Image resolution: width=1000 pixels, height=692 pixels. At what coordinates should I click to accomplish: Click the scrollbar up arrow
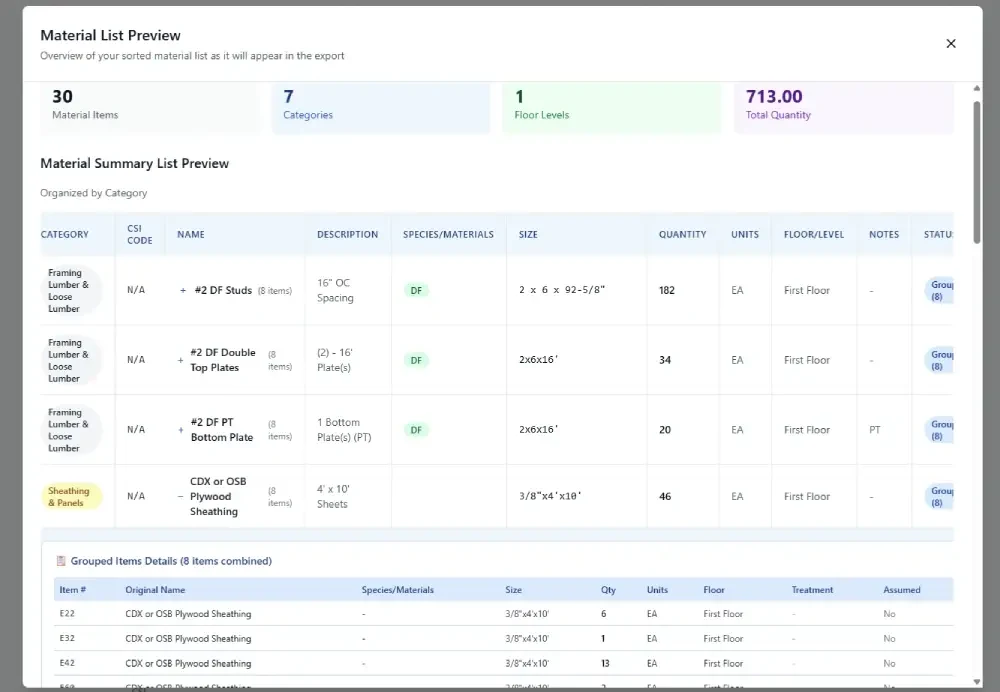pyautogui.click(x=976, y=88)
